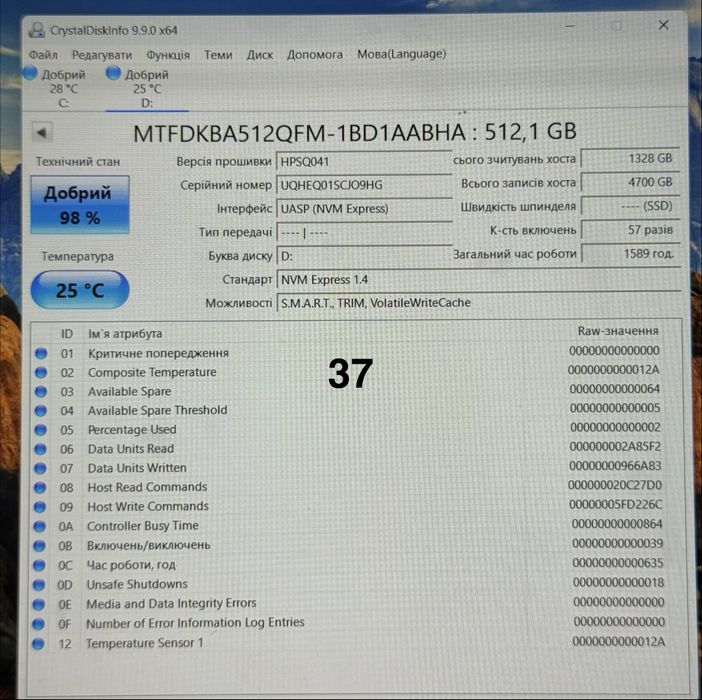Viewport: 702px width, 700px height.
Task: Click raw value 0000000000635
Action: 617,563
